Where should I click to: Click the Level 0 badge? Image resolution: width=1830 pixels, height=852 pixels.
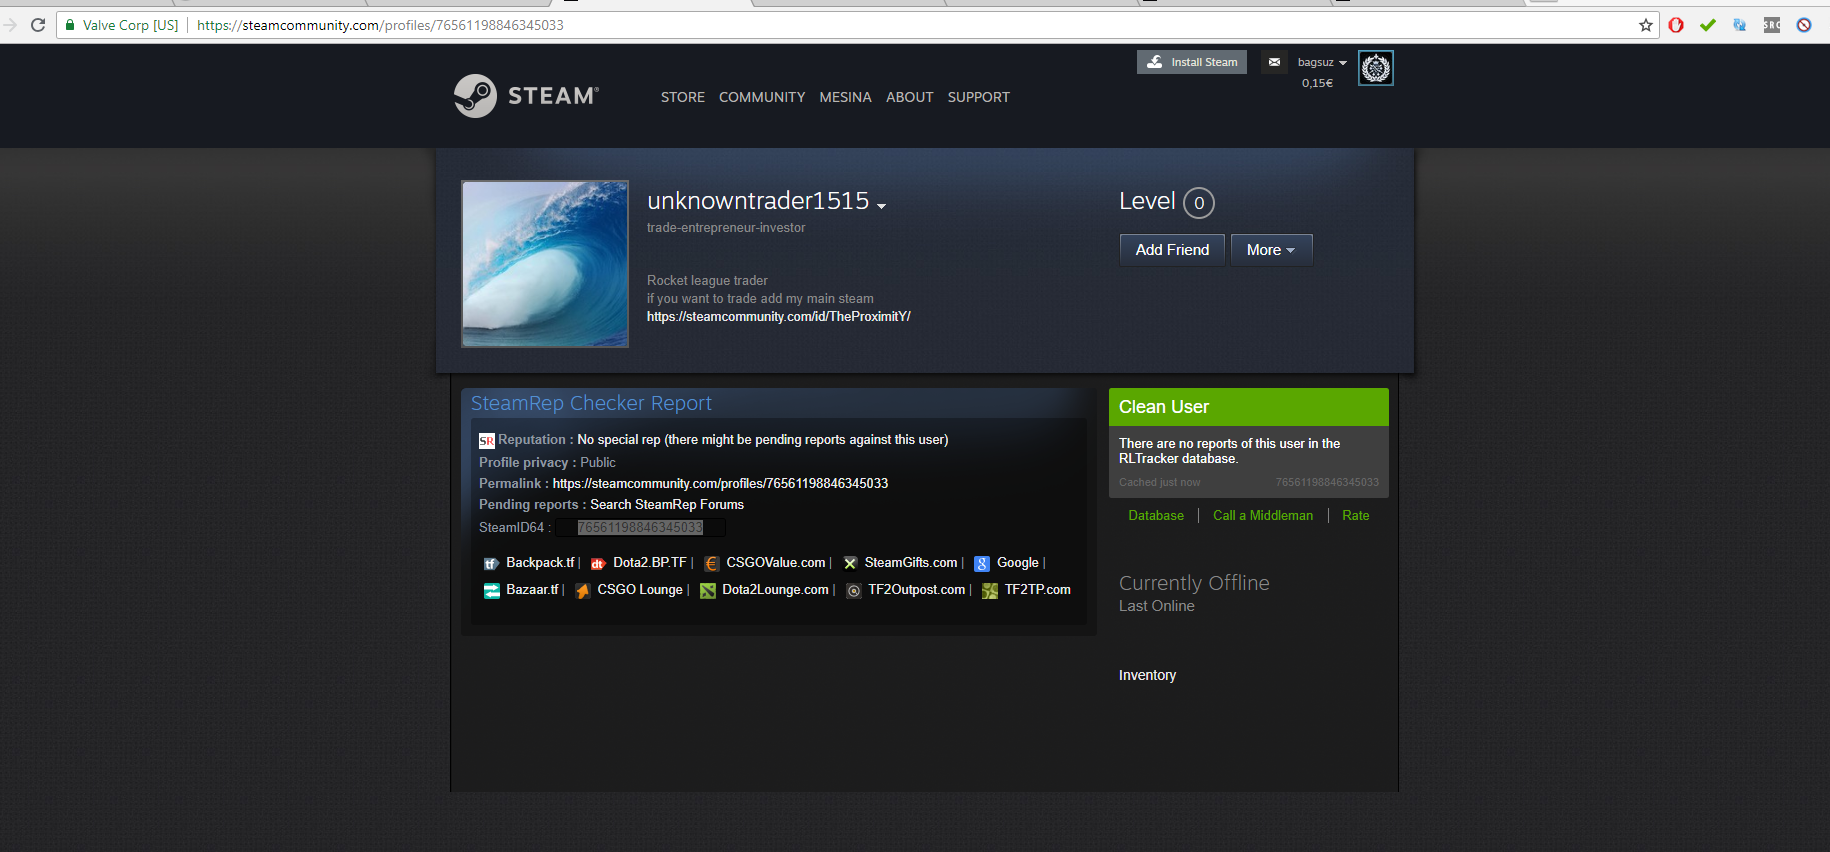(x=1199, y=203)
